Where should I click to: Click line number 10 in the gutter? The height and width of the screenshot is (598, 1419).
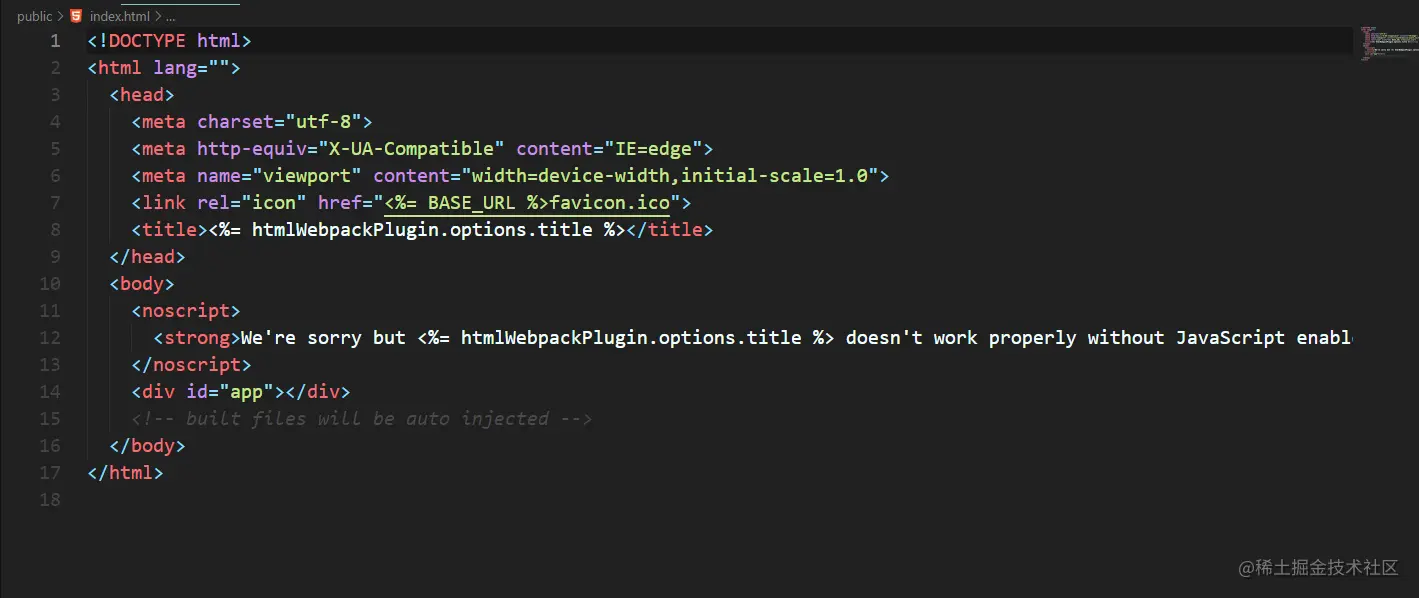[x=50, y=284]
